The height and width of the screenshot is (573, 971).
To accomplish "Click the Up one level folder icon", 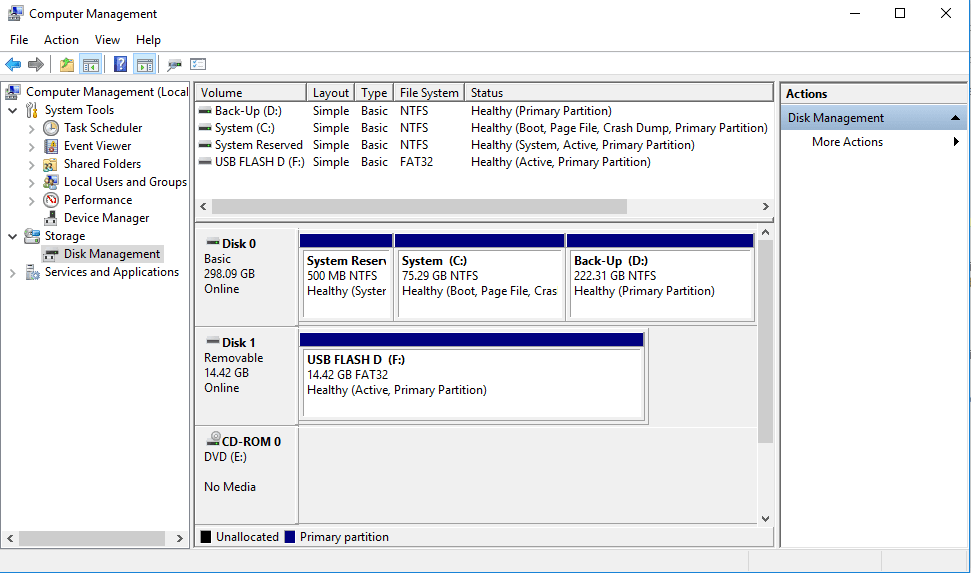I will [x=67, y=64].
